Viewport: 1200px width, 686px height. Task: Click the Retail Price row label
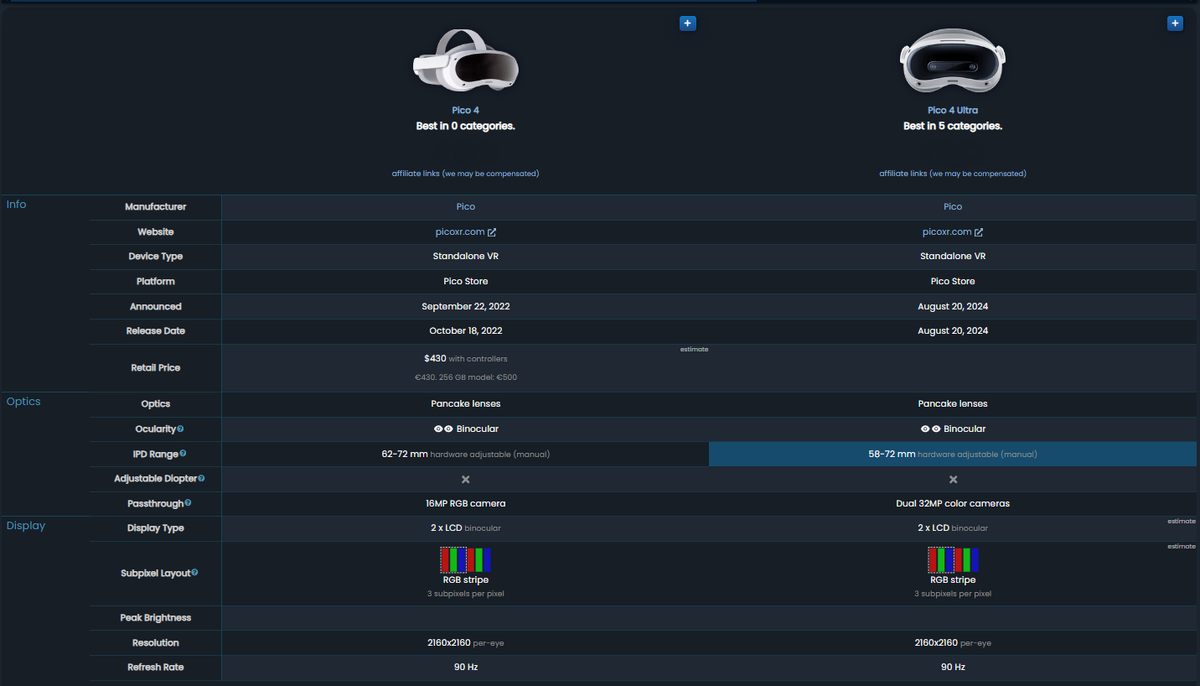coord(155,368)
